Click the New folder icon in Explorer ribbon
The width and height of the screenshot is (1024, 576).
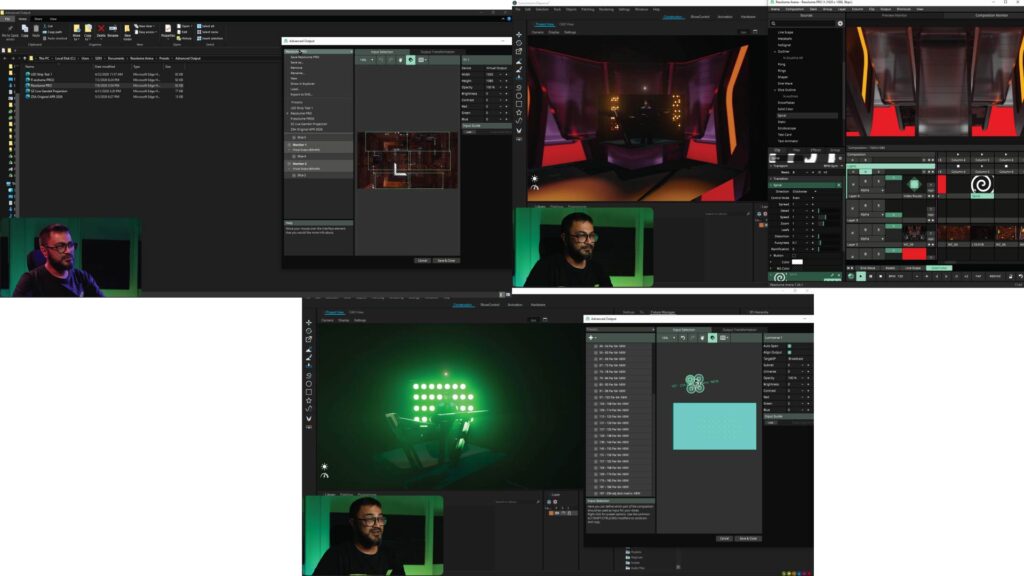(x=127, y=30)
